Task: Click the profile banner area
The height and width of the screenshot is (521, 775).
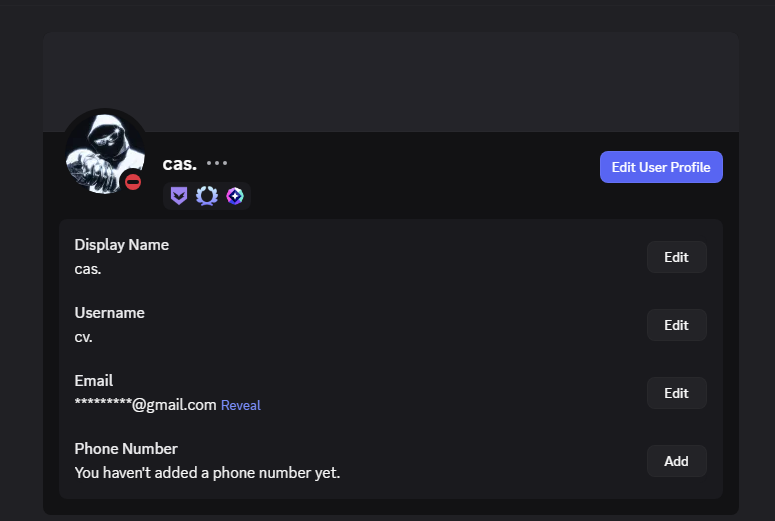Action: point(390,80)
